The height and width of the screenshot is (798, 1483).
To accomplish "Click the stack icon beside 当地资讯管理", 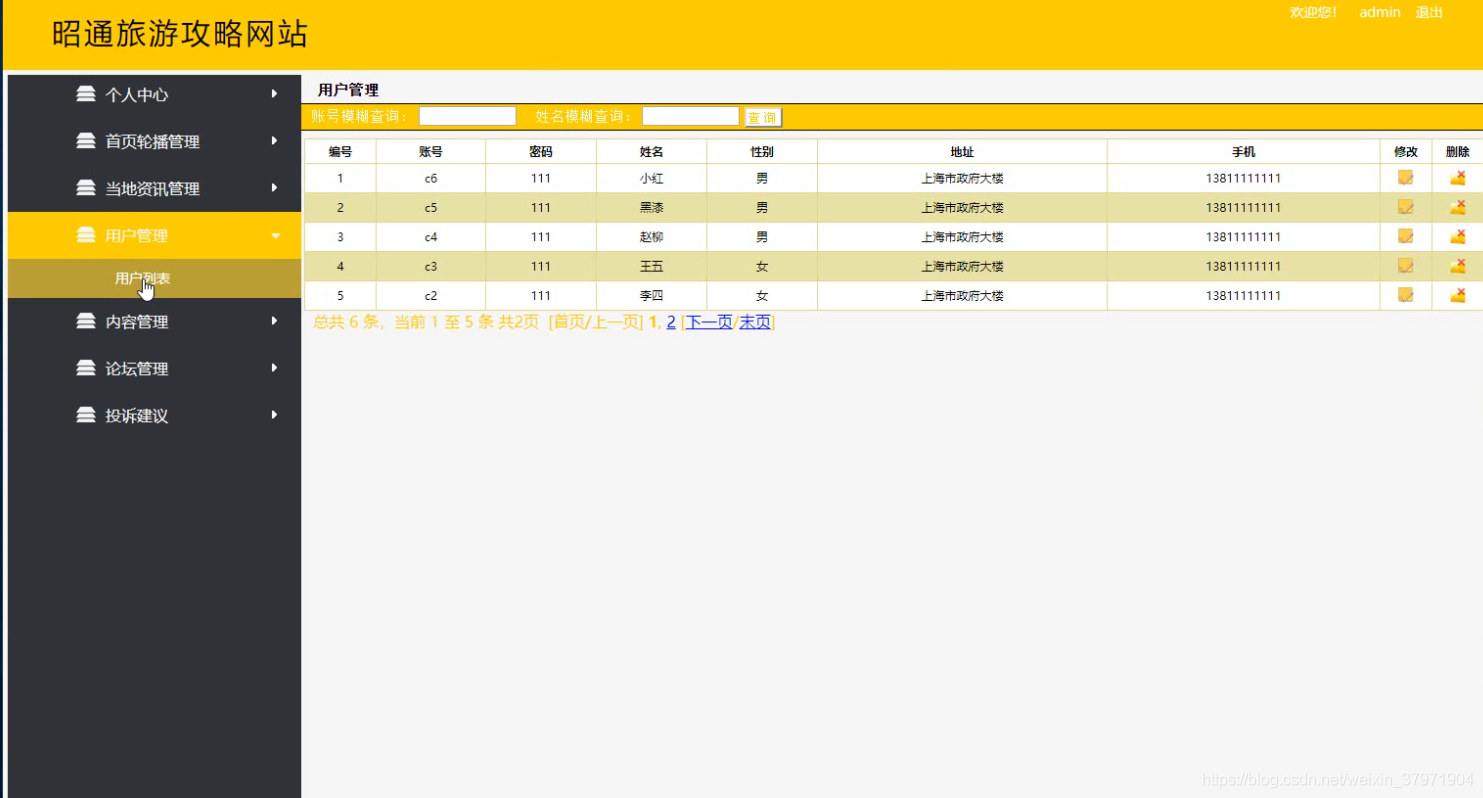I will 86,188.
